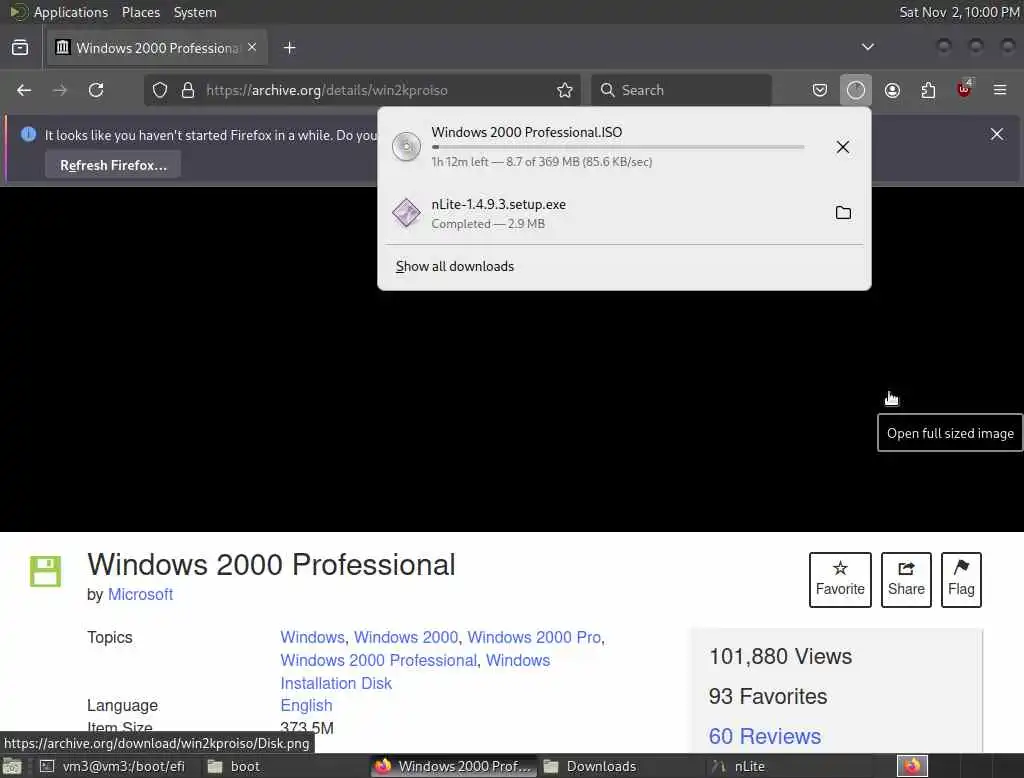The height and width of the screenshot is (778, 1024).
Task: Open the System menu
Action: (x=195, y=12)
